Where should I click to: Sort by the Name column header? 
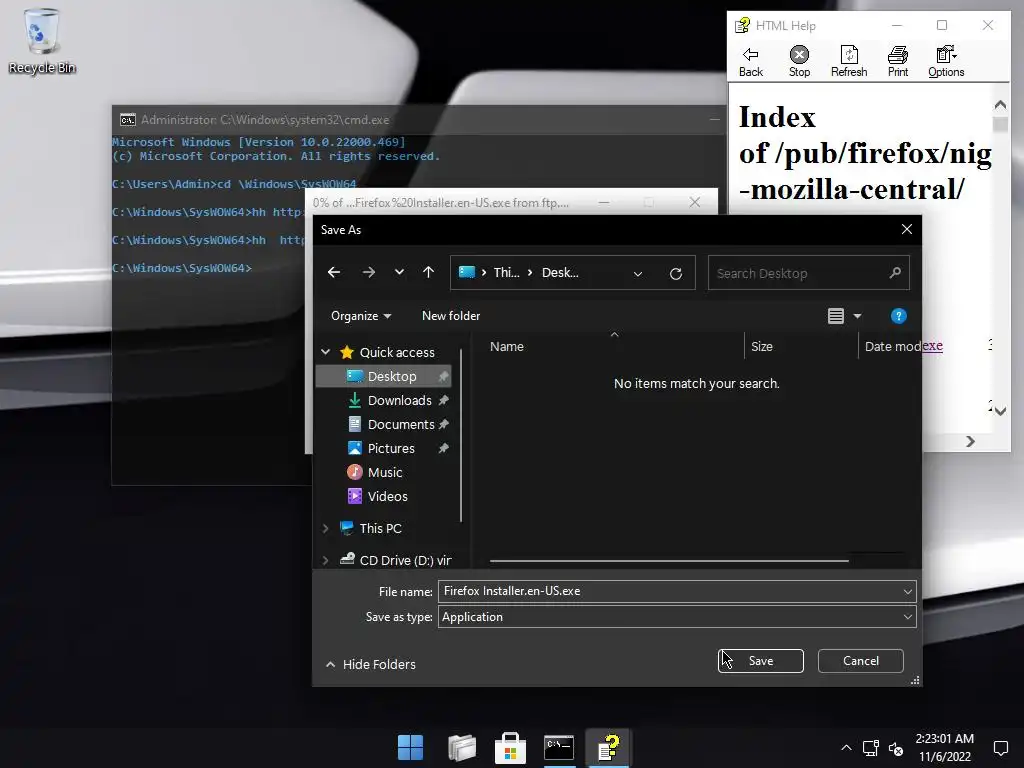click(506, 347)
